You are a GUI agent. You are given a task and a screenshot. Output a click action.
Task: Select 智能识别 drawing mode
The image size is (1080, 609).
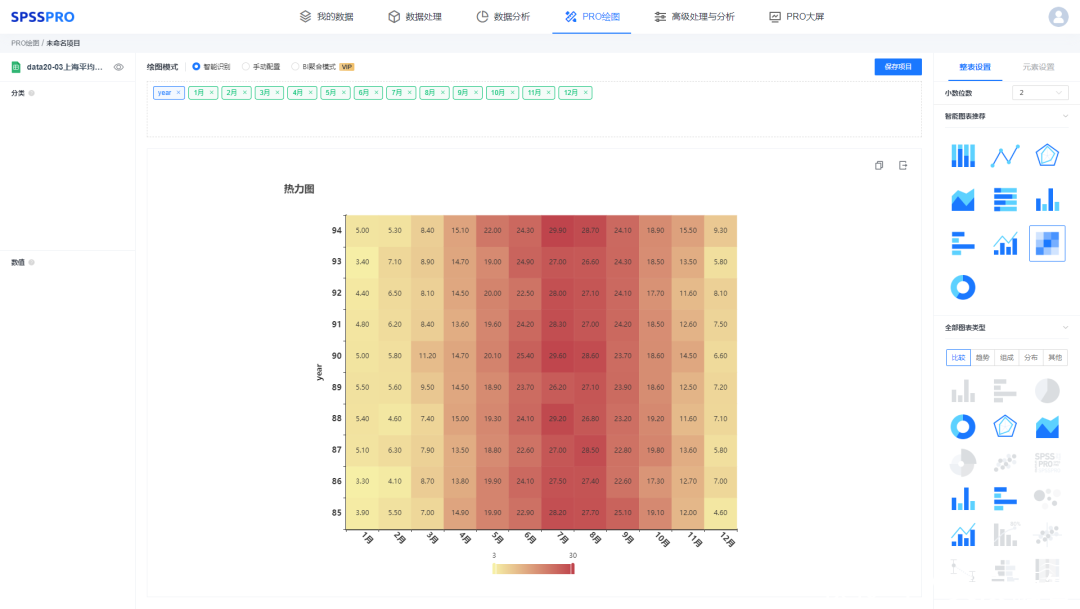coord(196,67)
